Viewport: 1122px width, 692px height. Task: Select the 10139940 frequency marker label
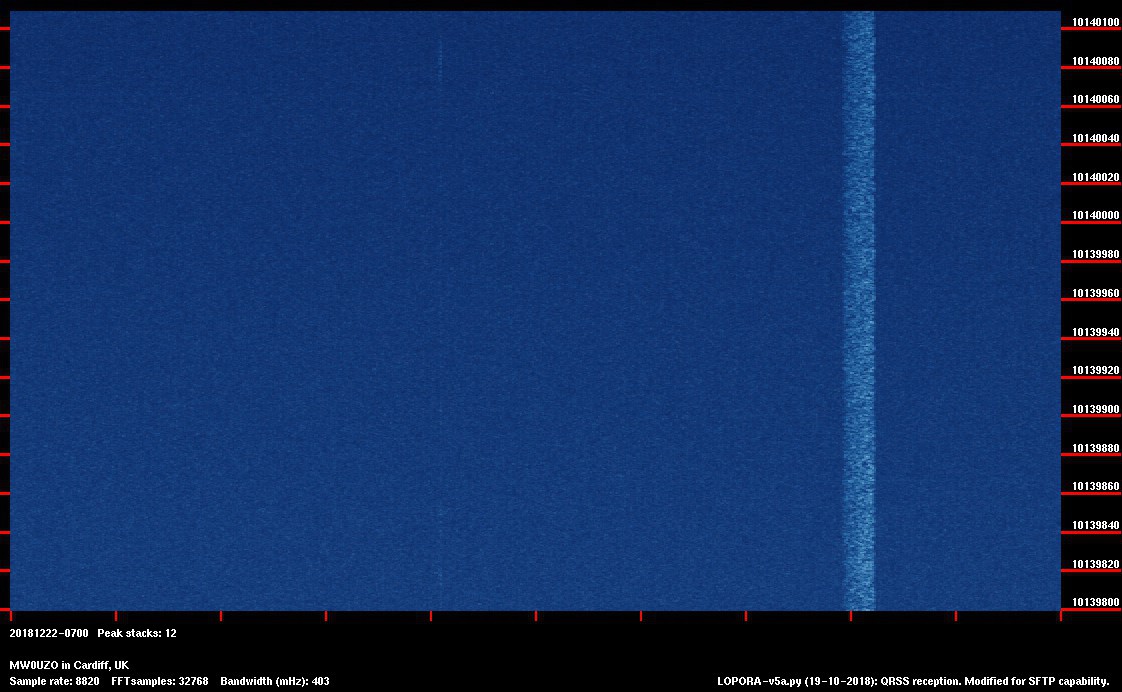[1095, 332]
